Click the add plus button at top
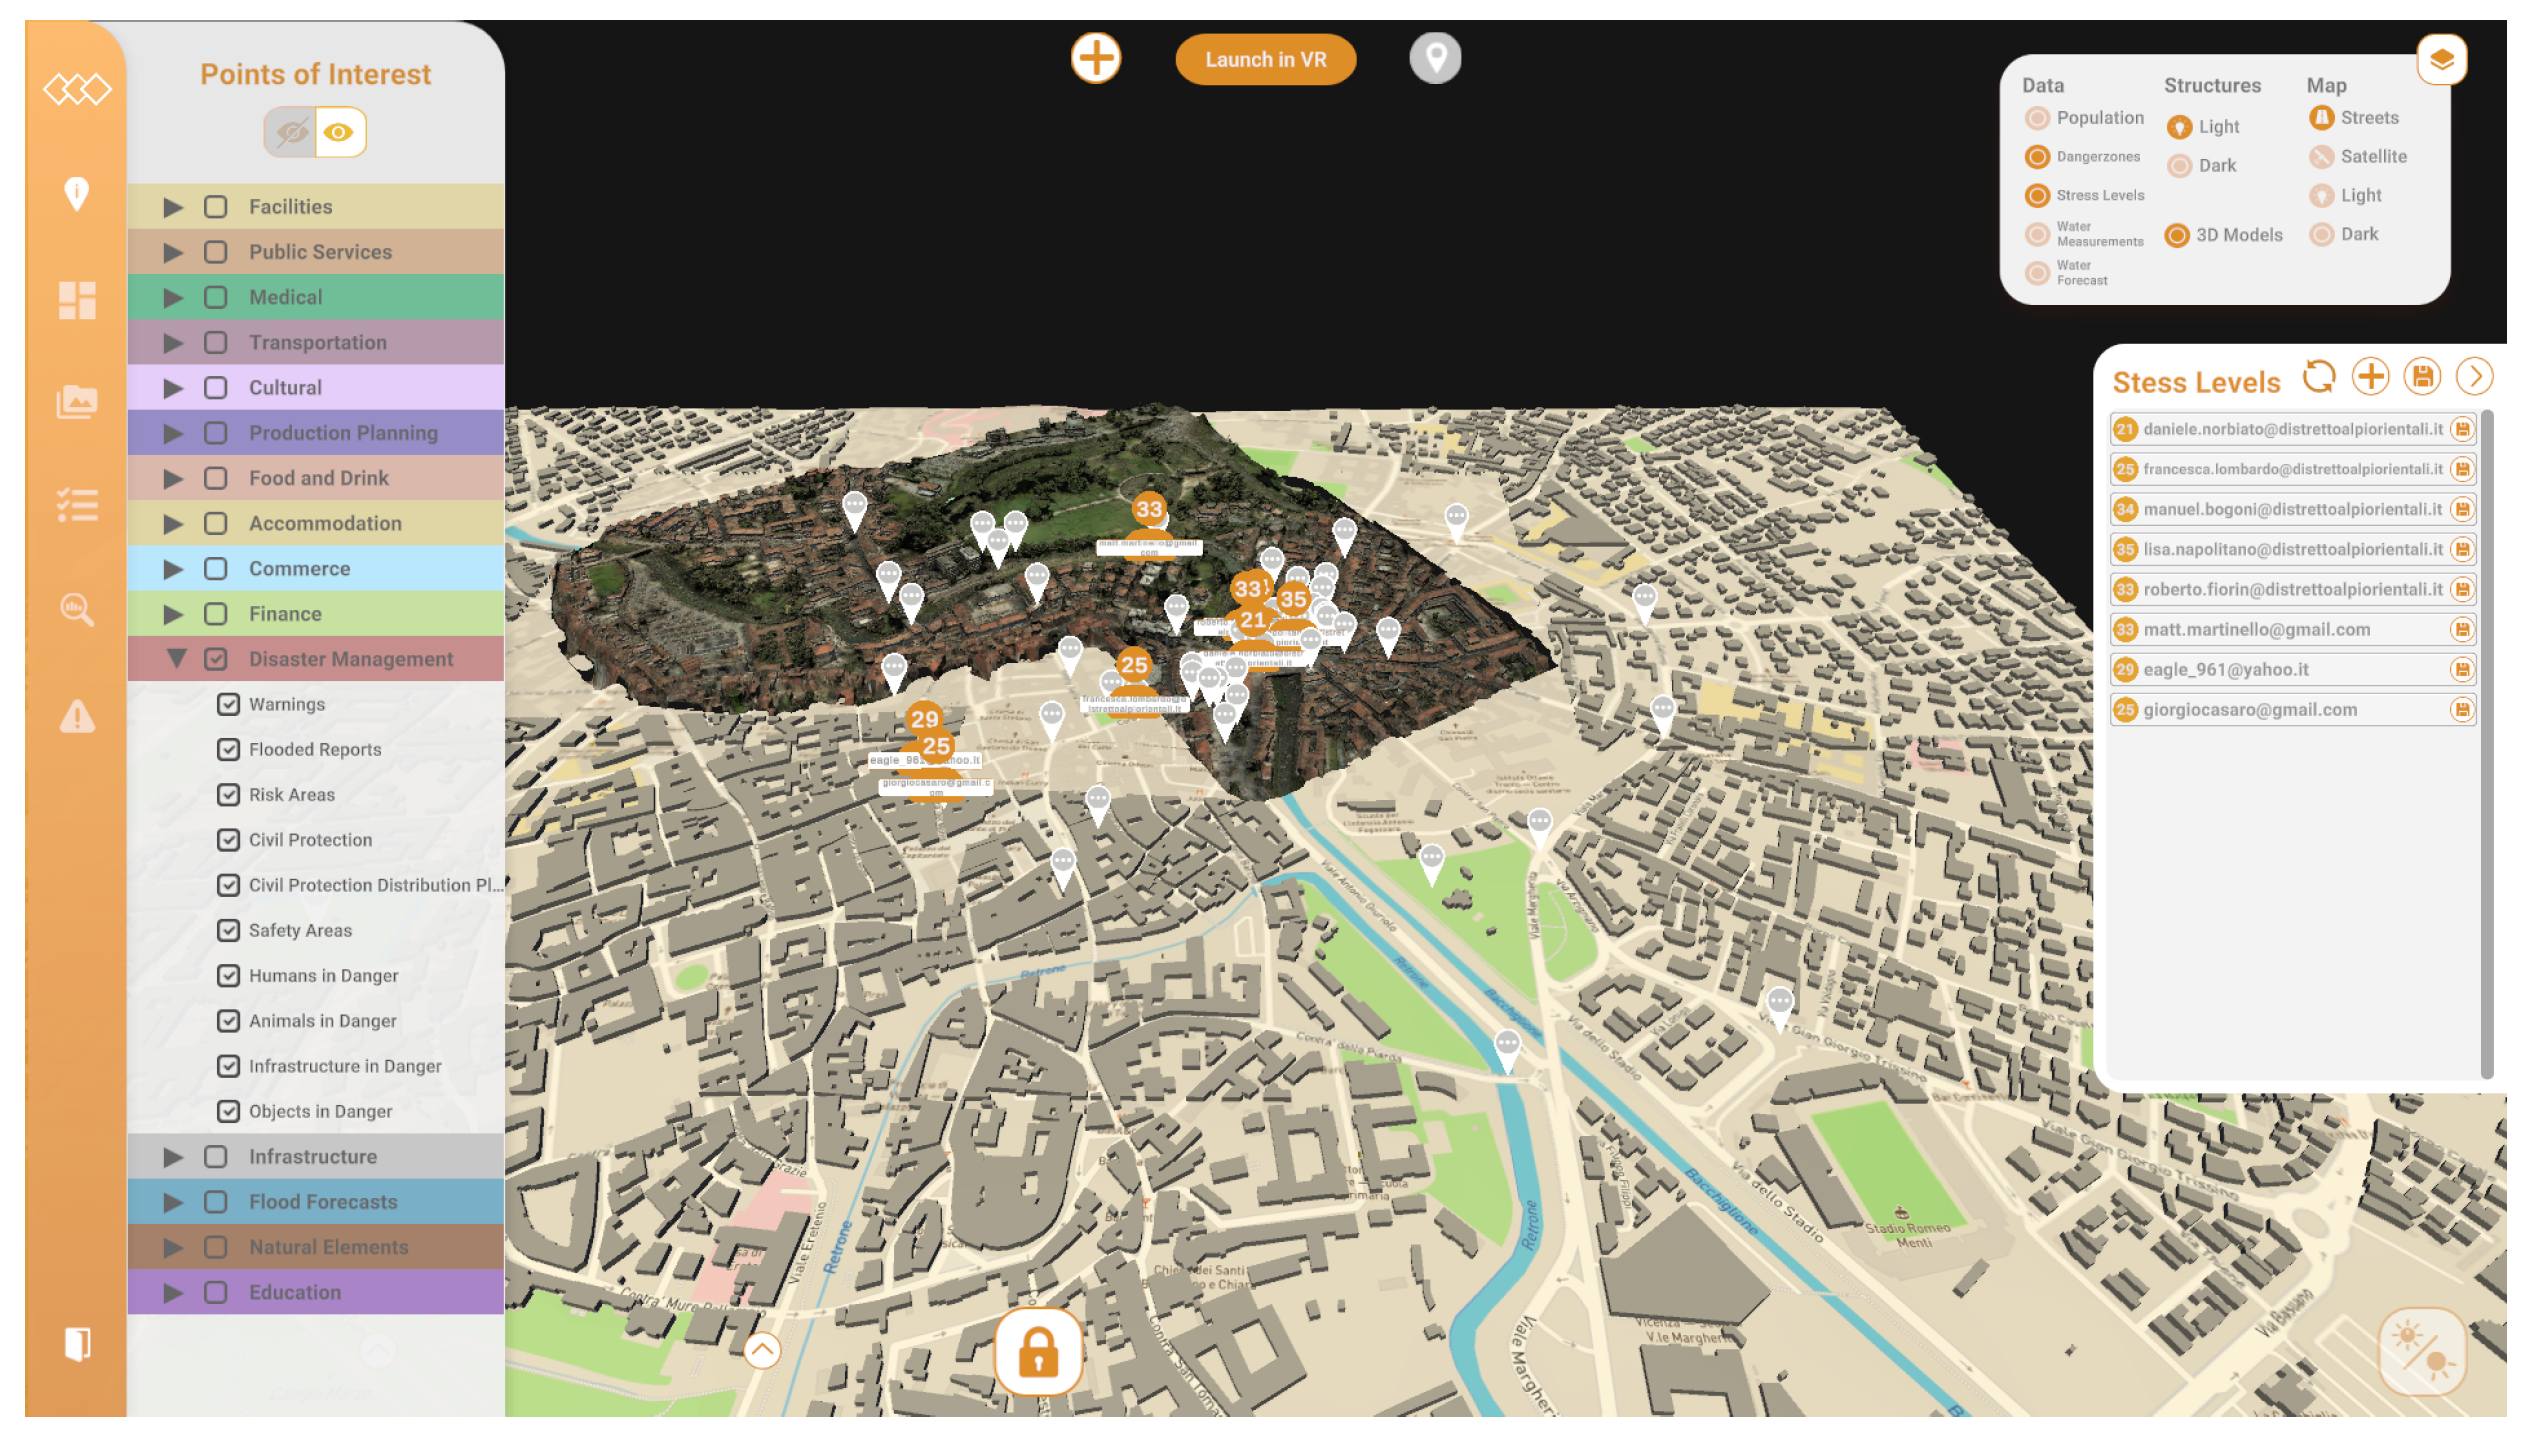2526x1436 pixels. [1096, 58]
